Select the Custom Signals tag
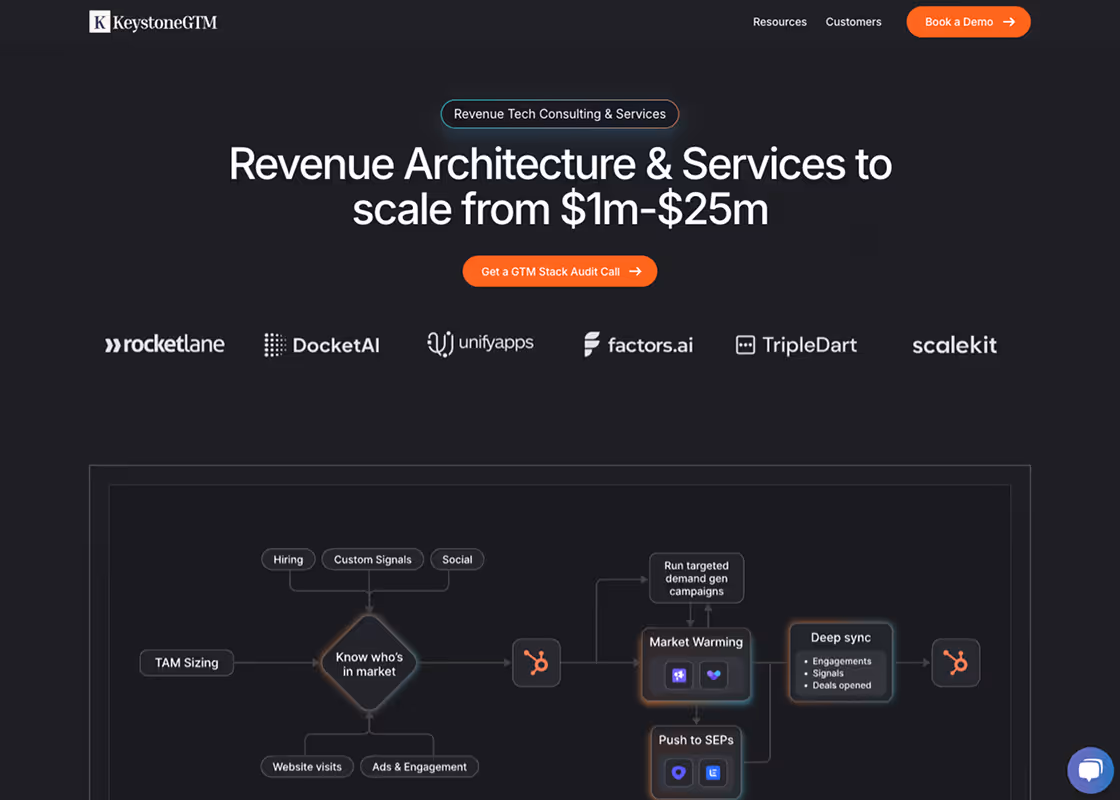Image resolution: width=1120 pixels, height=800 pixels. pyautogui.click(x=372, y=559)
